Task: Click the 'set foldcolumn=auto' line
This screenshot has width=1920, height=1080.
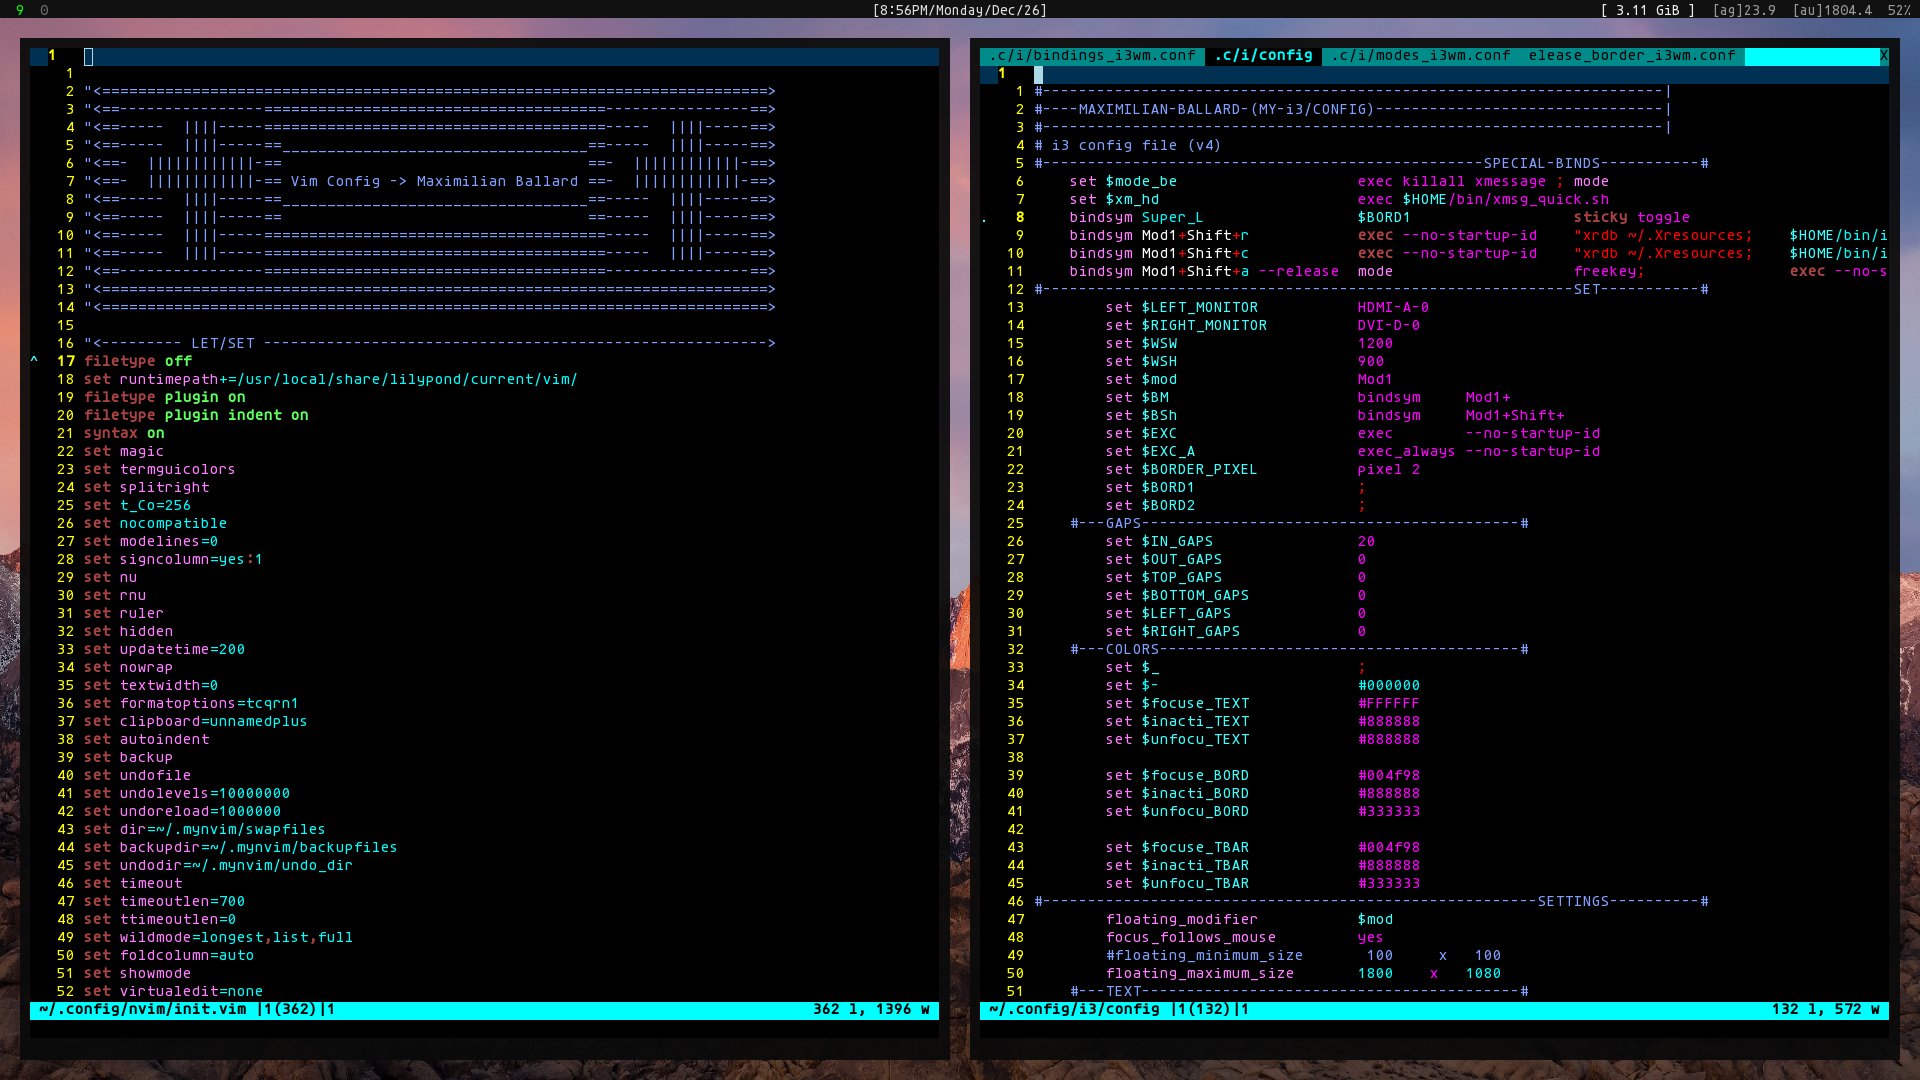Action: click(x=169, y=956)
